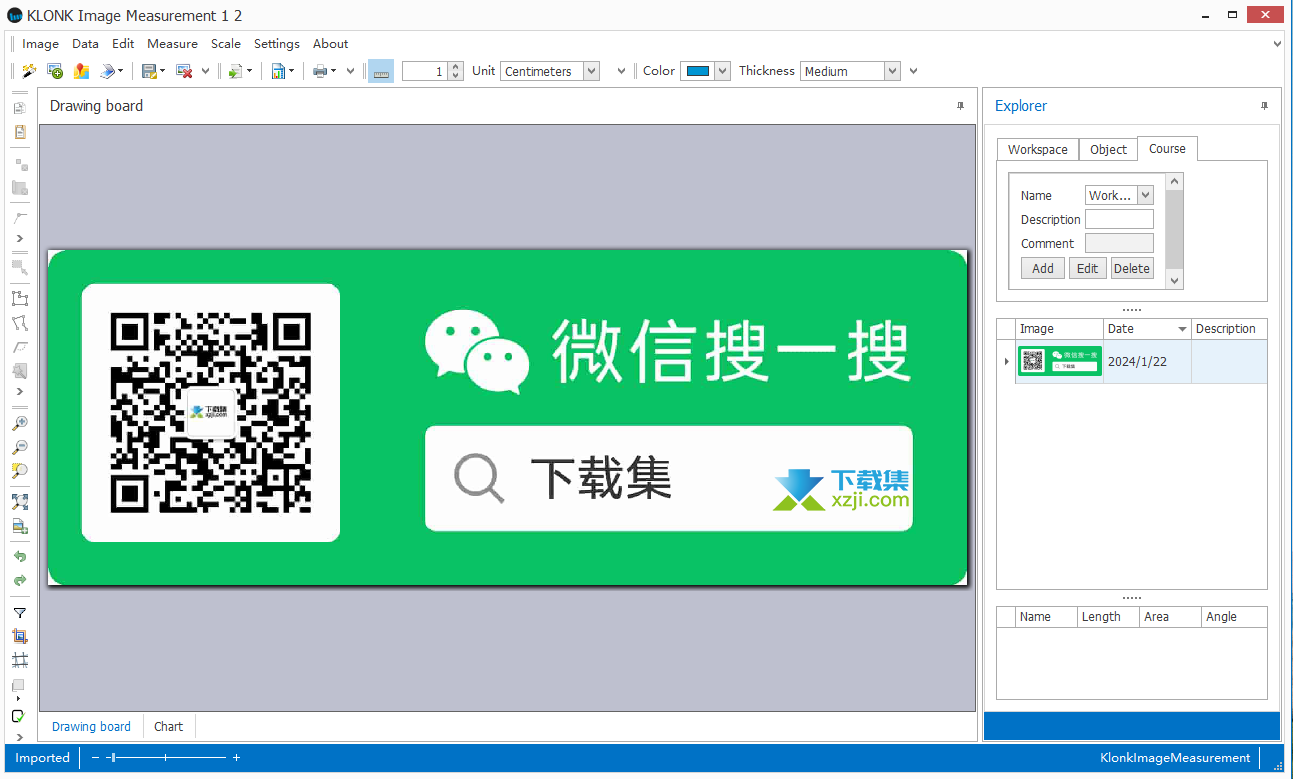Select the Course tab
The image size is (1293, 779).
(x=1167, y=149)
